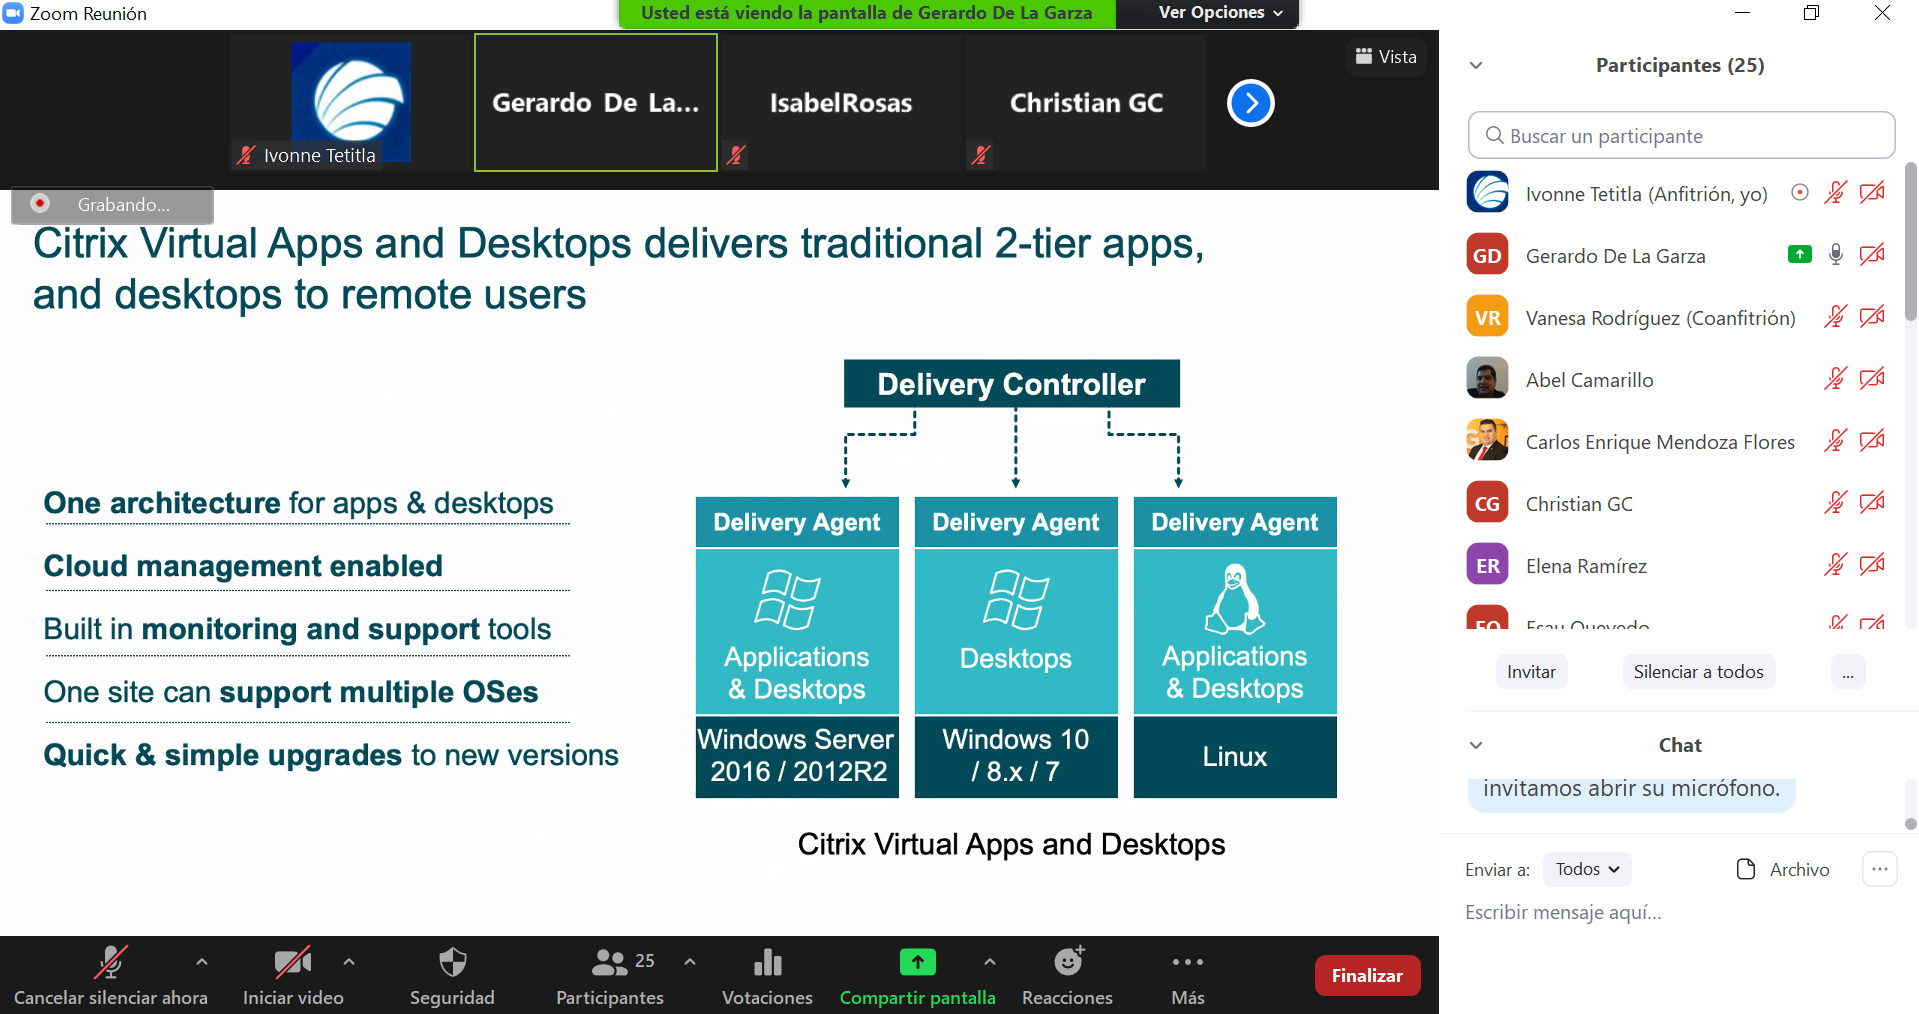Click Elena Ramírez's muted microphone icon

1835,565
